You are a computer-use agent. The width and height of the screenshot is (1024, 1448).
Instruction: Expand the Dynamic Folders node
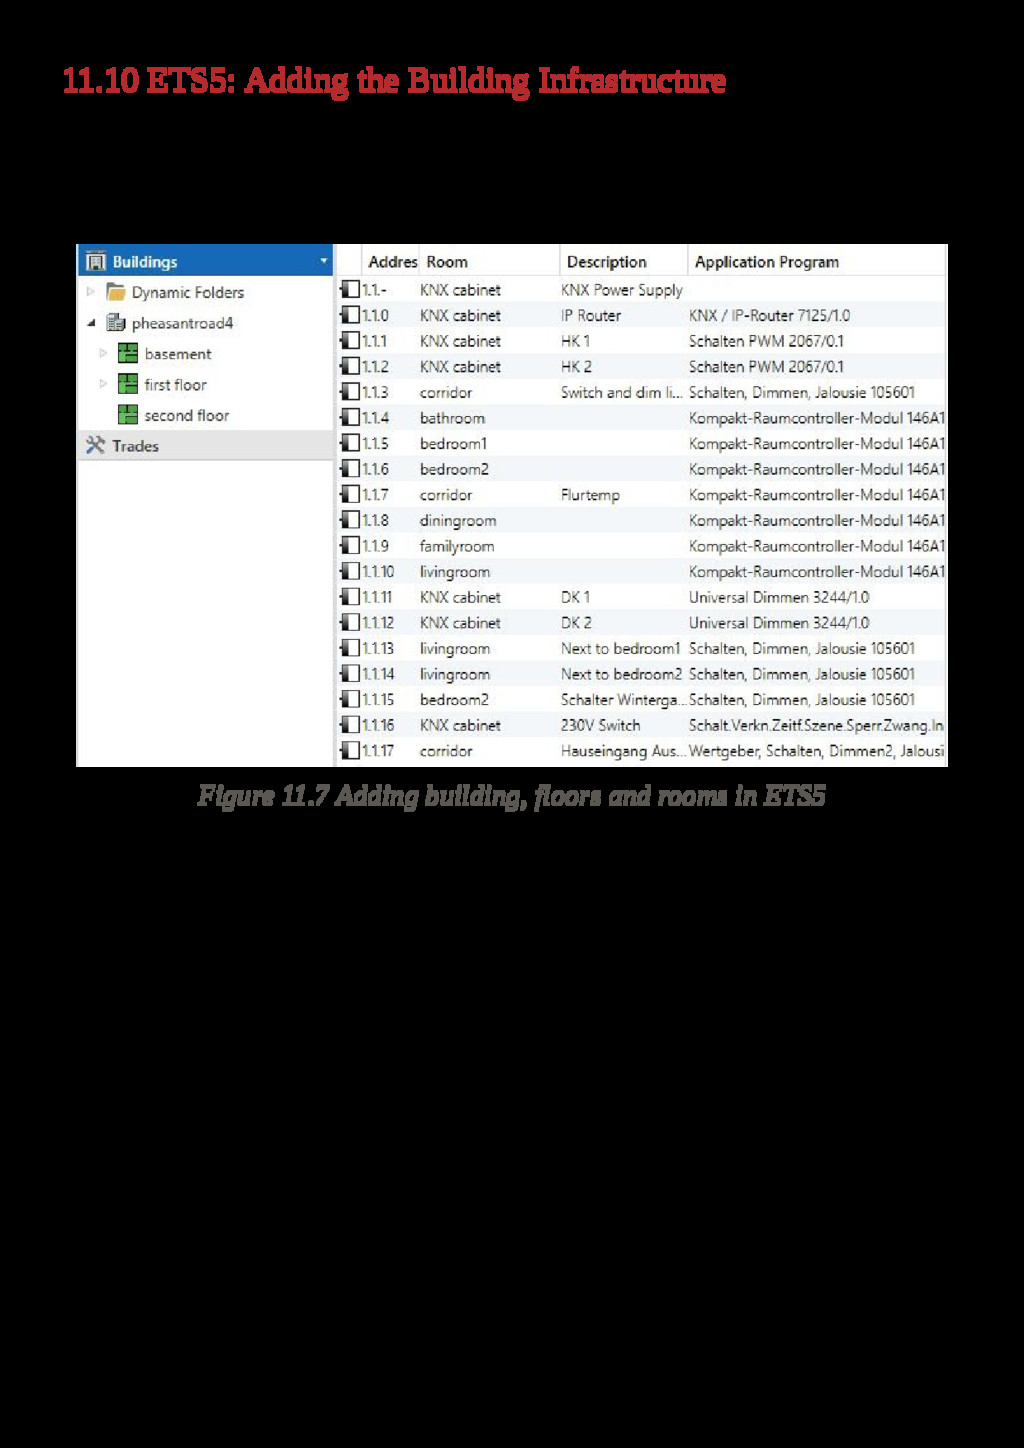point(91,292)
